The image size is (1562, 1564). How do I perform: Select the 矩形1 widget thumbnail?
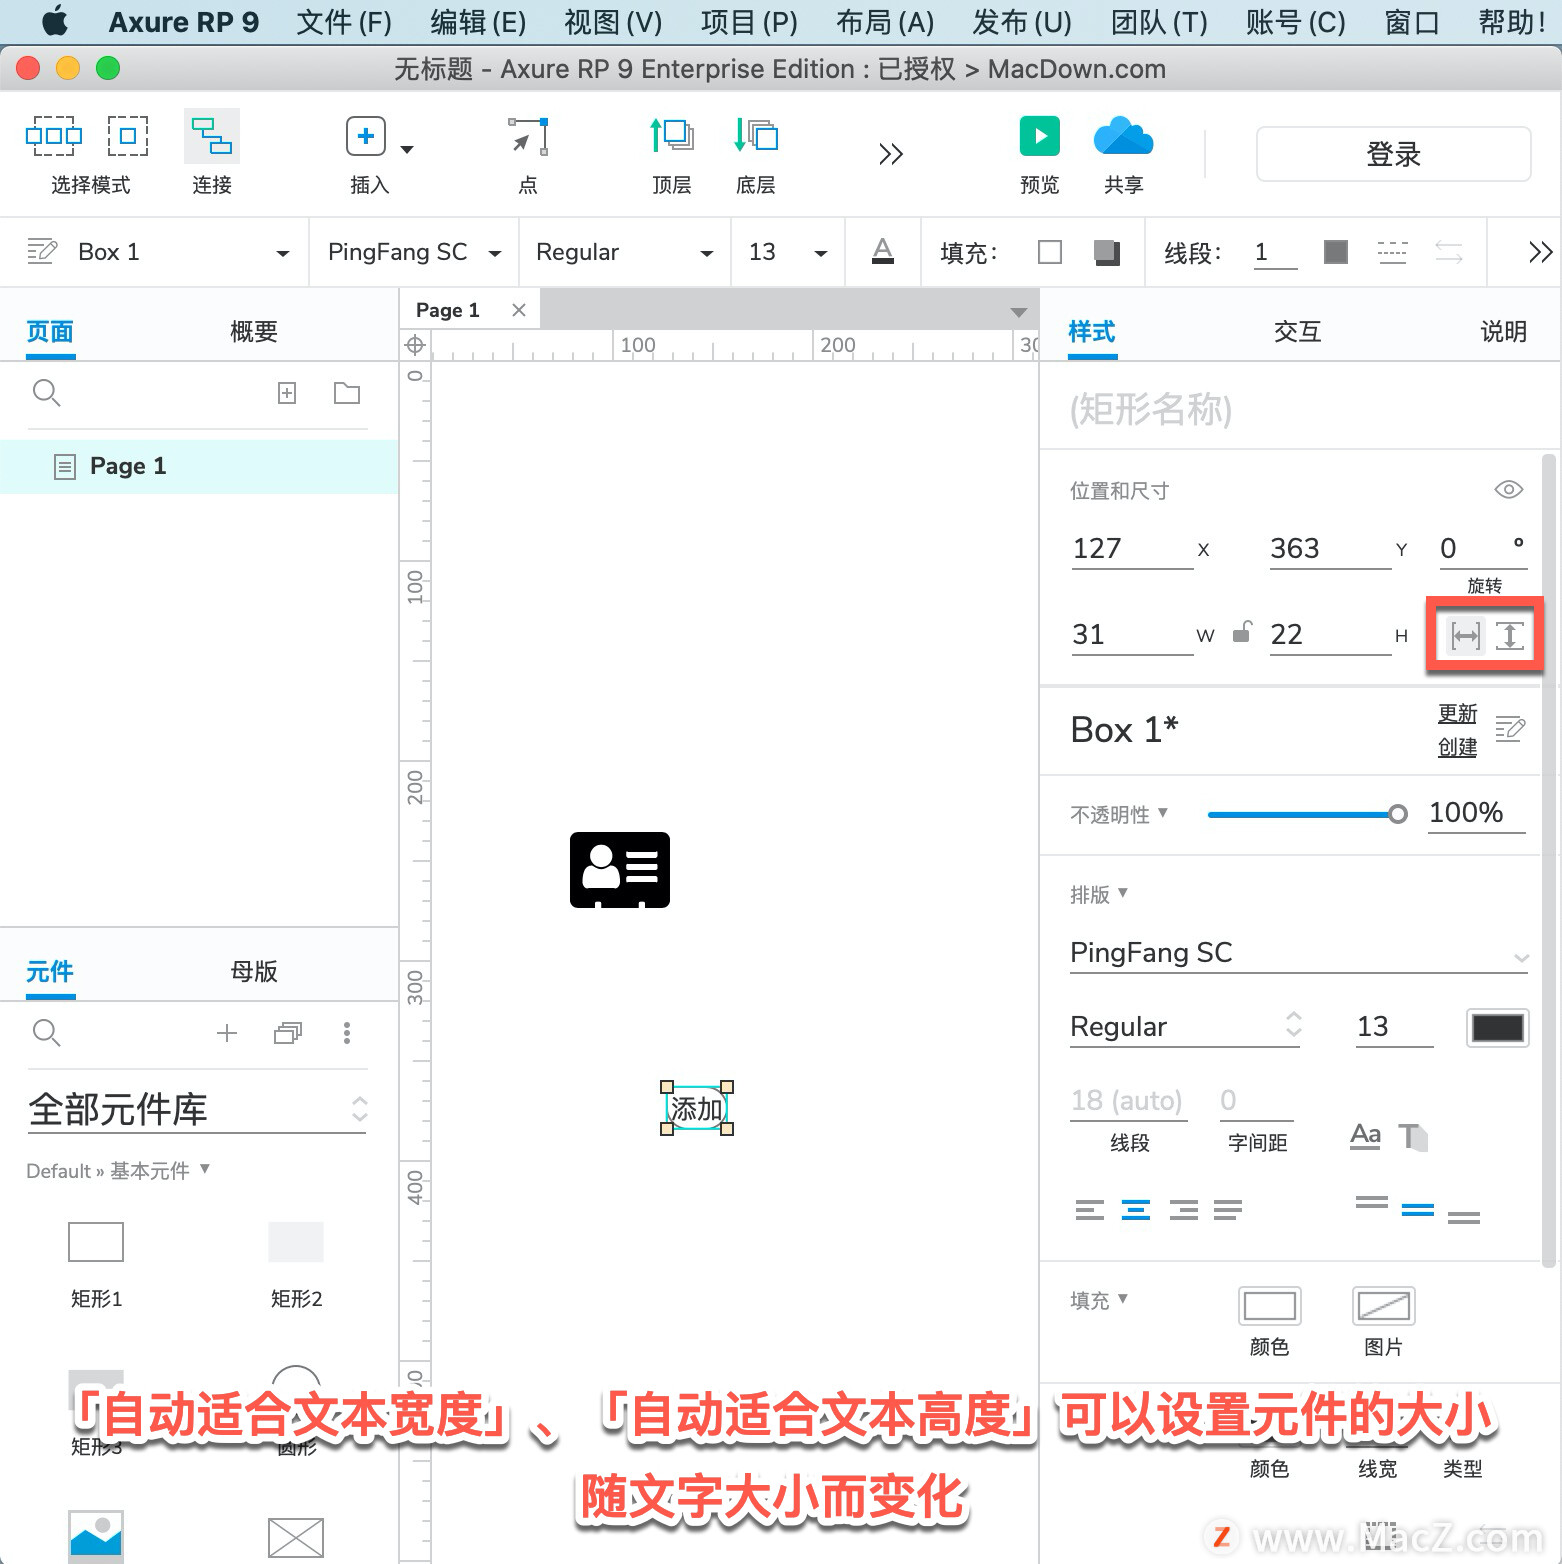point(96,1242)
